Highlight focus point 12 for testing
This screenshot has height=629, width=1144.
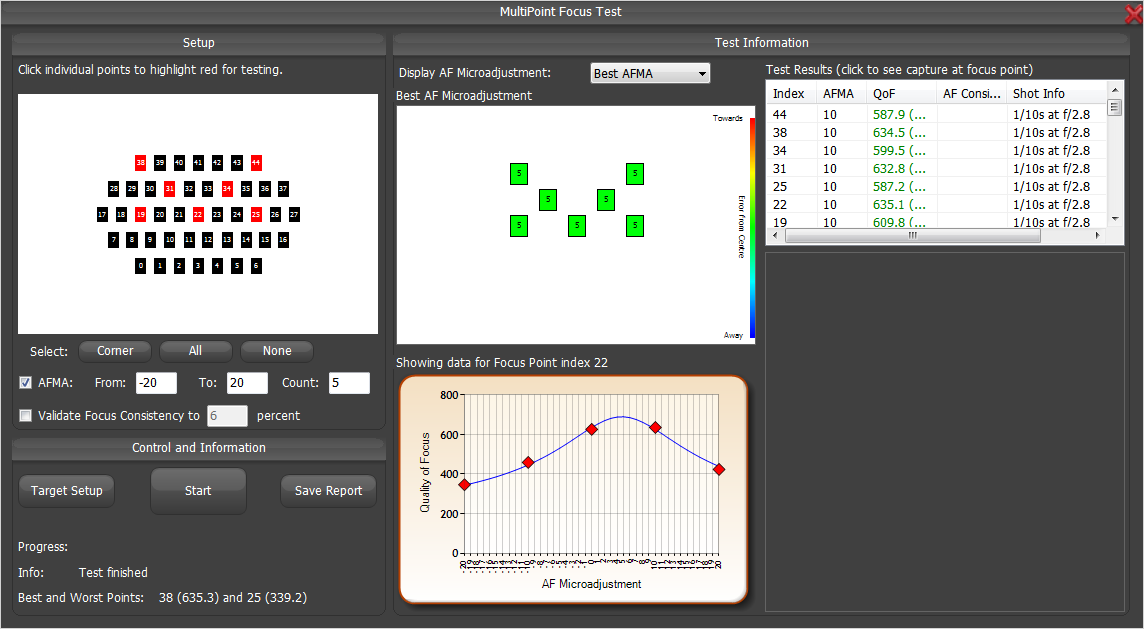point(208,239)
